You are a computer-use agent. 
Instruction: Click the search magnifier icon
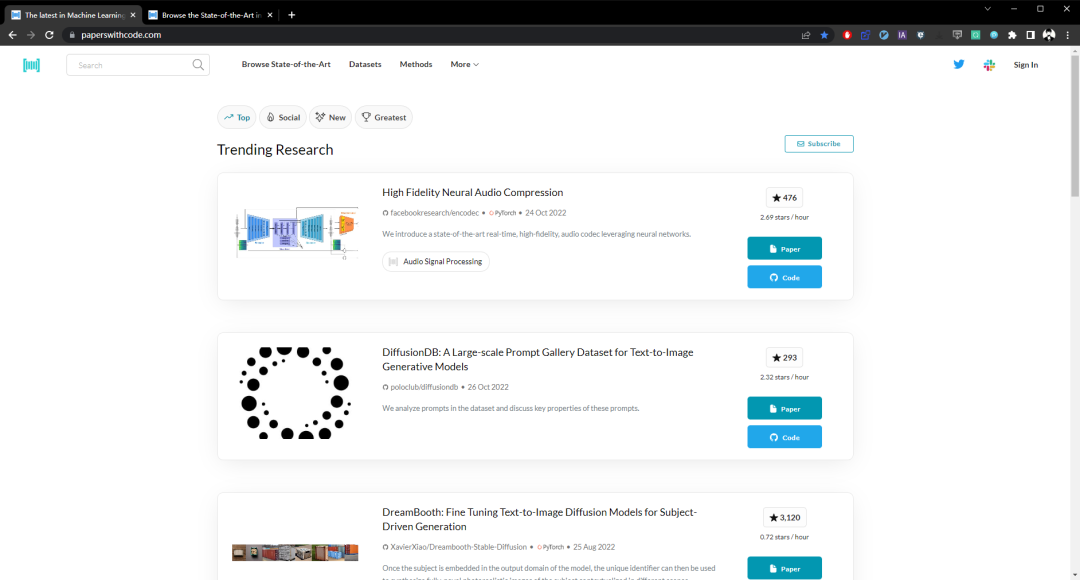[x=198, y=65]
